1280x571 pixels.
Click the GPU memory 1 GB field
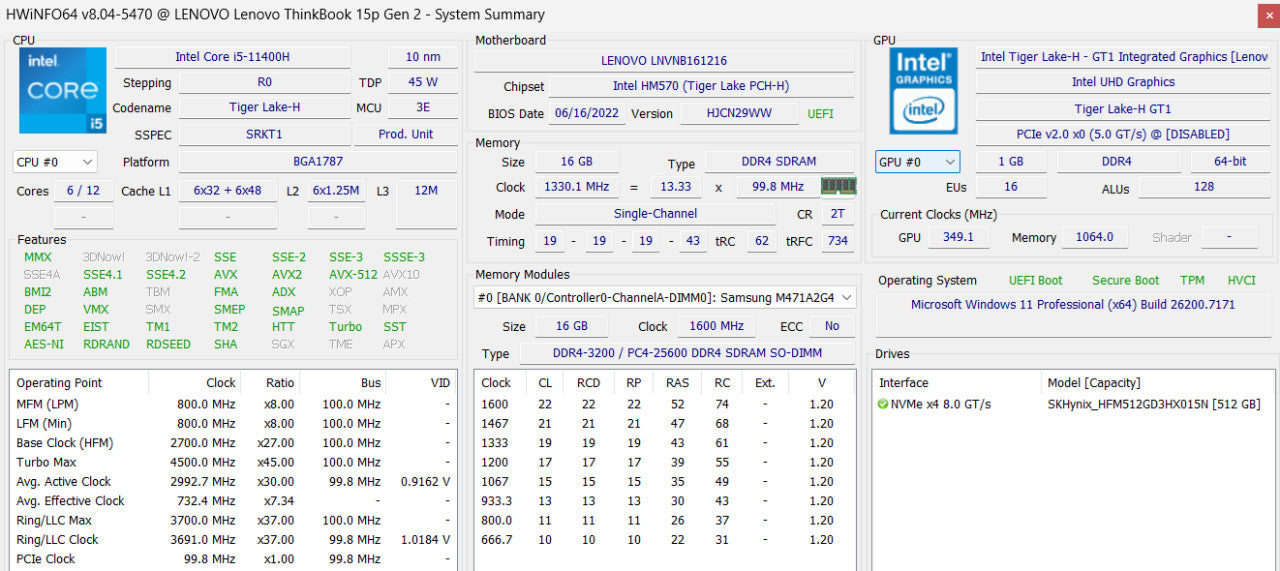pyautogui.click(x=1012, y=161)
